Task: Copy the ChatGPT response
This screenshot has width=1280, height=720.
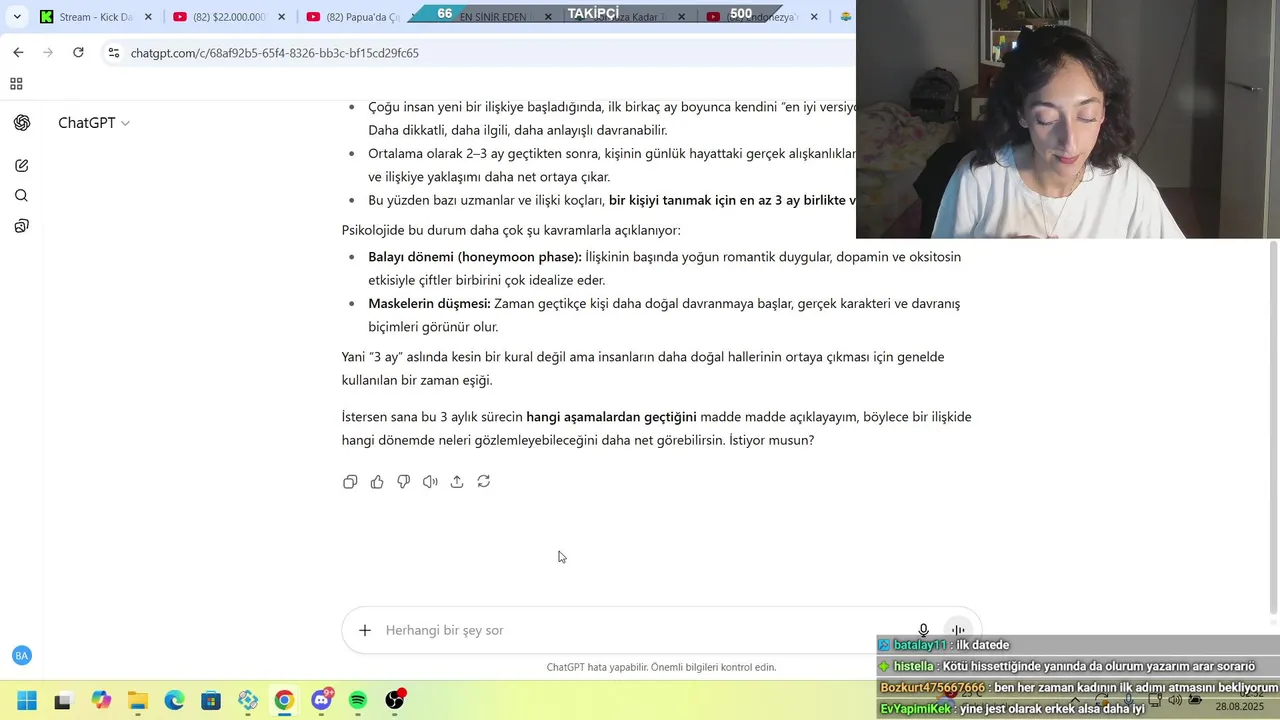Action: pyautogui.click(x=350, y=482)
